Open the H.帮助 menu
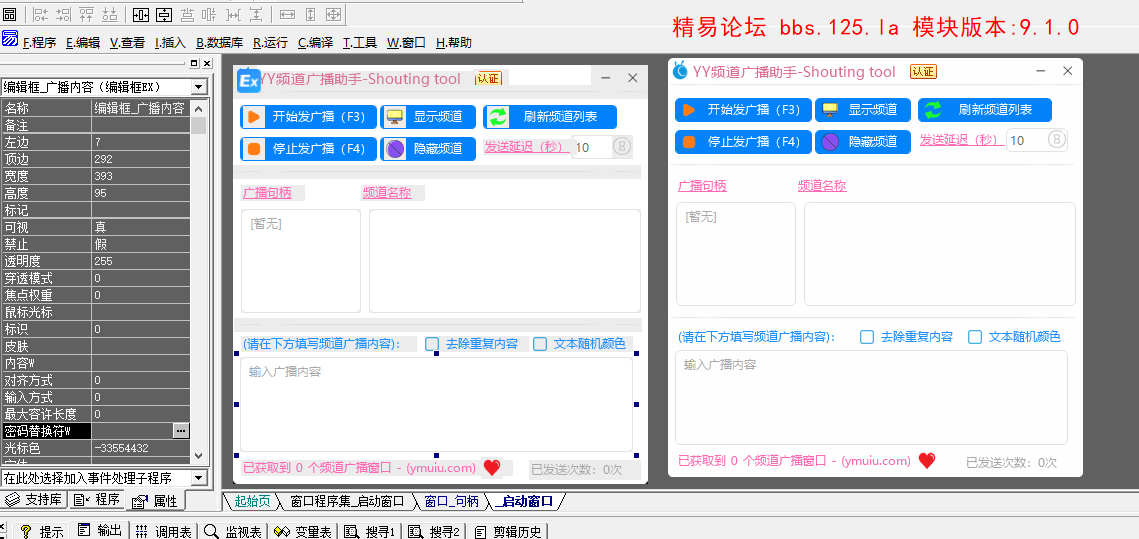Image resolution: width=1139 pixels, height=539 pixels. pyautogui.click(x=453, y=43)
